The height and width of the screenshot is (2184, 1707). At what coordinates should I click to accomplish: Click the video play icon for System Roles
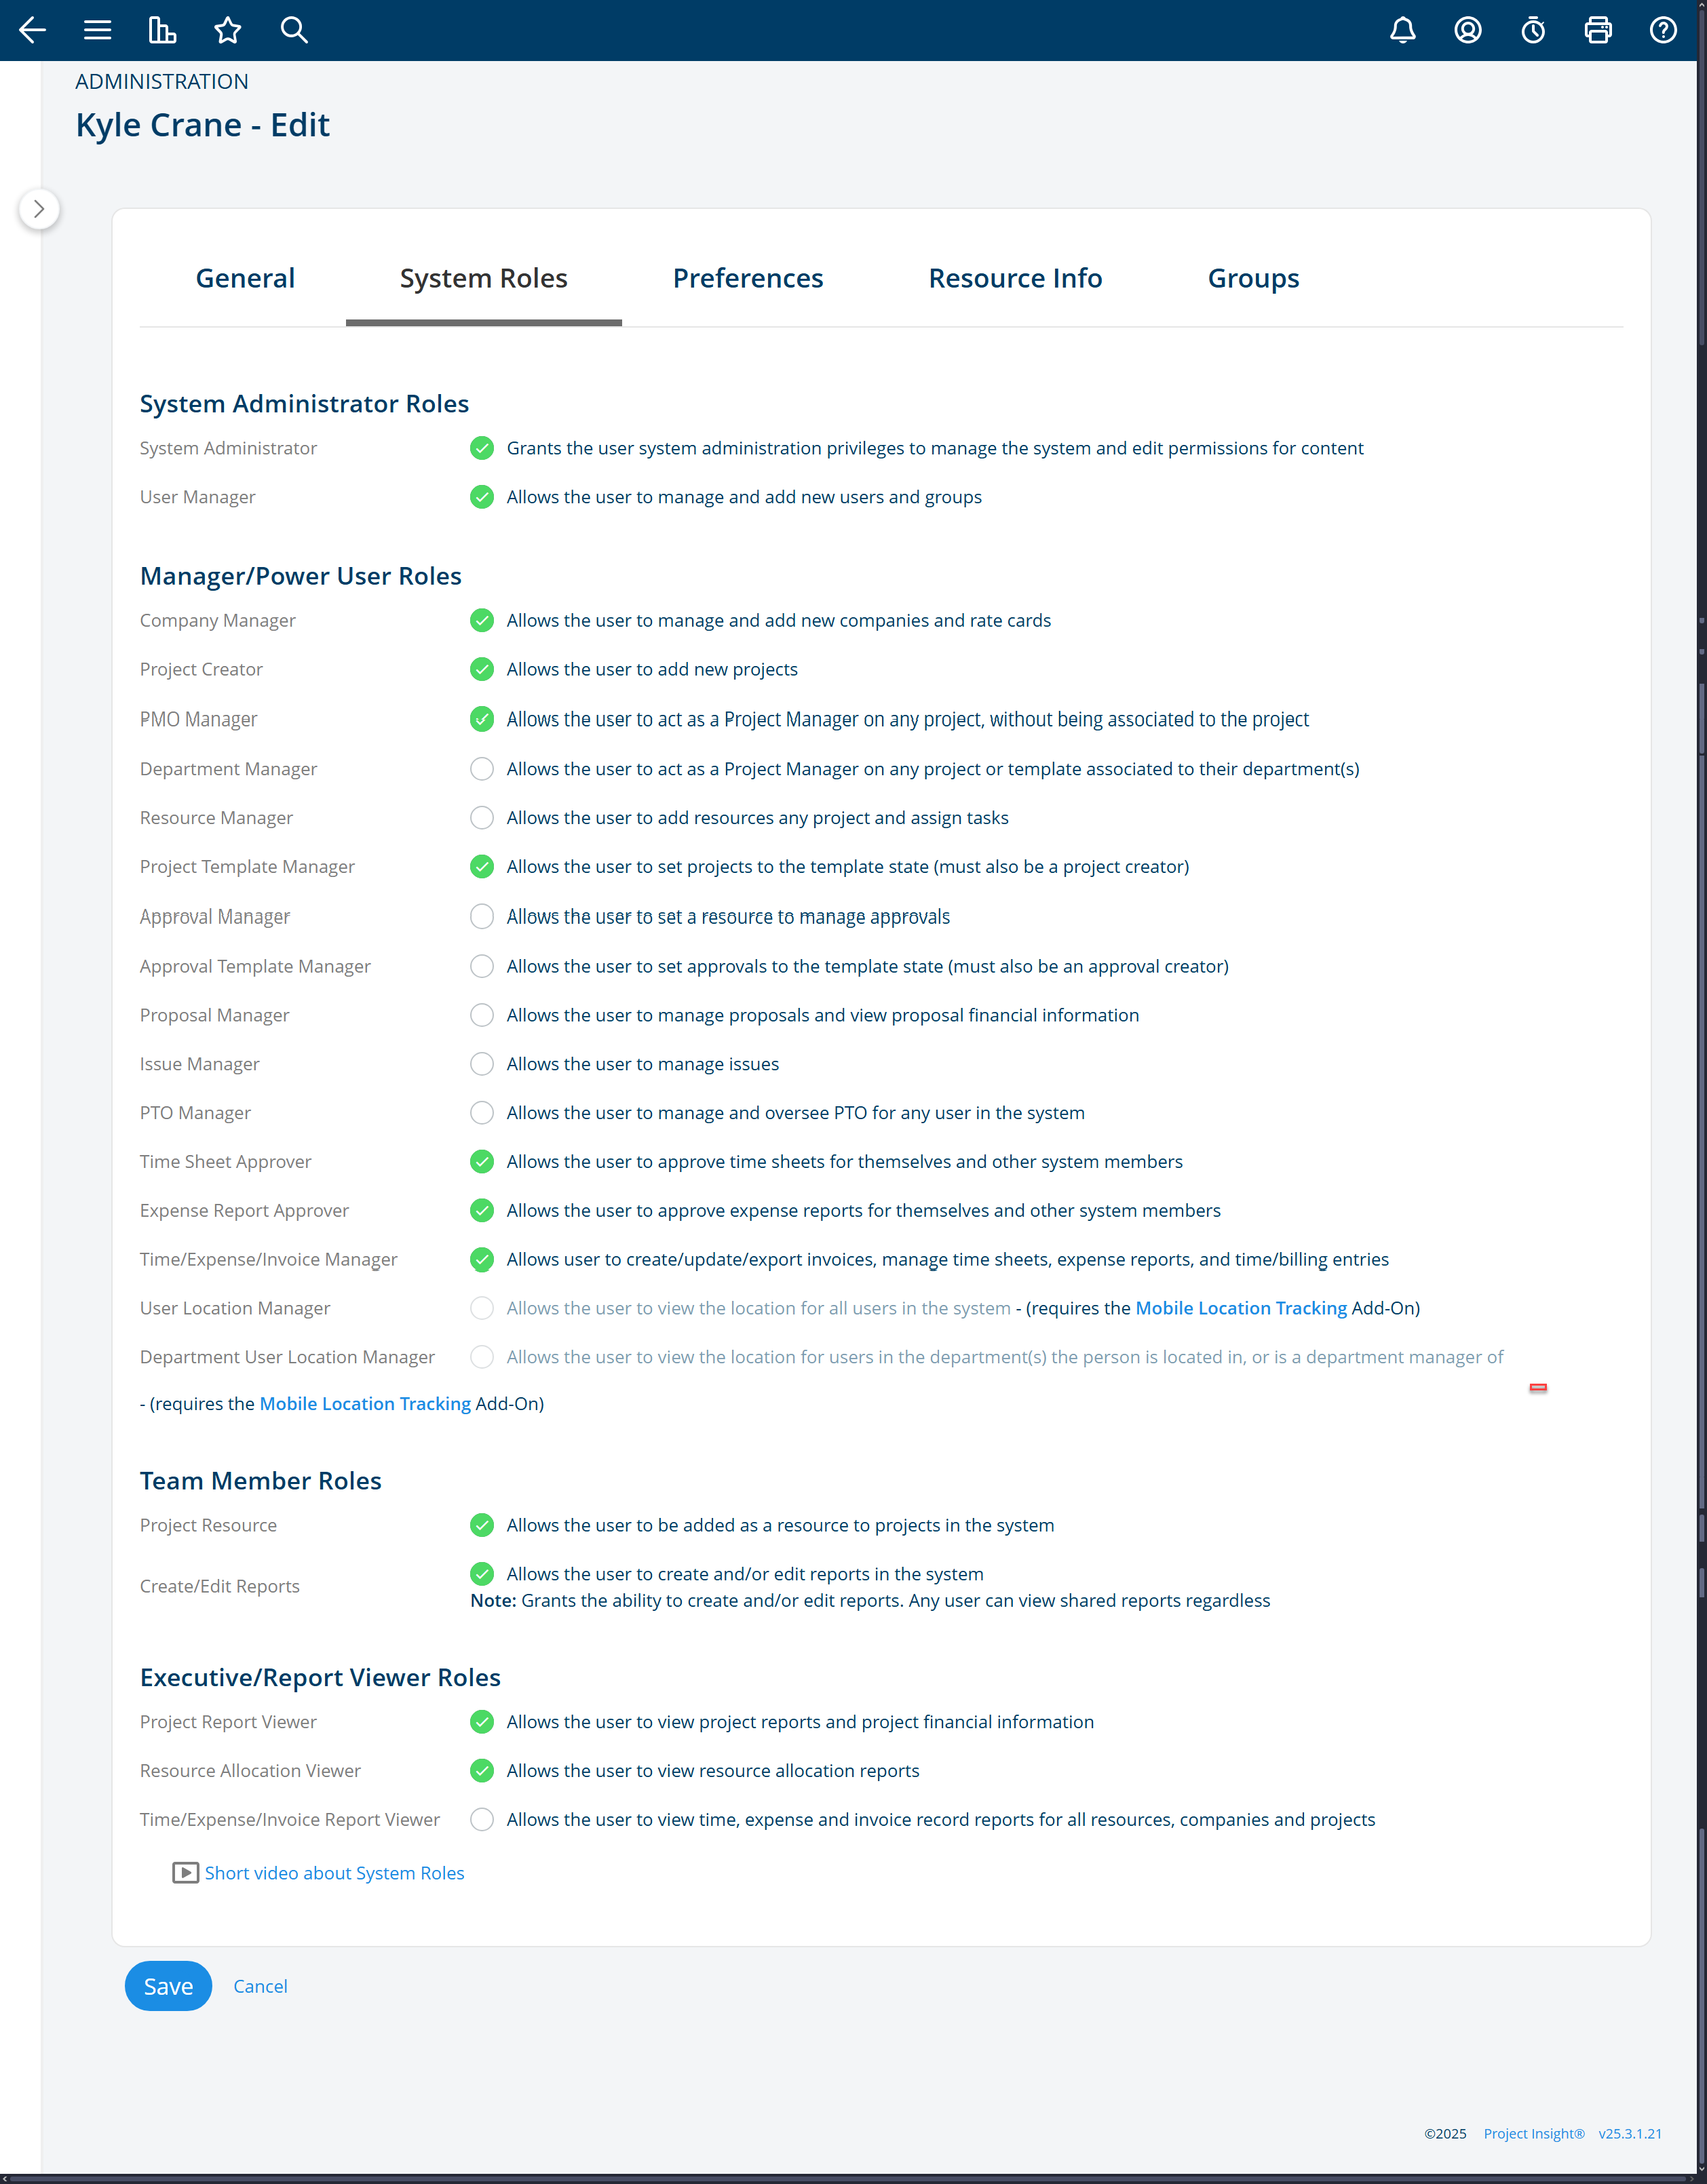(x=185, y=1873)
